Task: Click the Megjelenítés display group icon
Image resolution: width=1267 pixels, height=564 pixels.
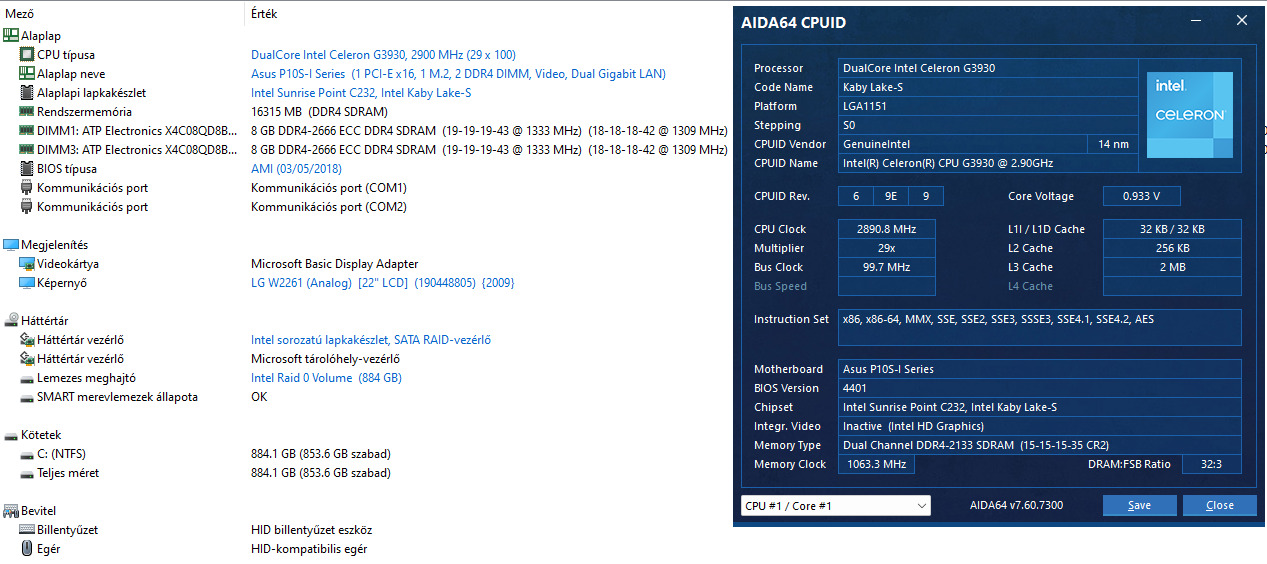Action: click(x=11, y=245)
